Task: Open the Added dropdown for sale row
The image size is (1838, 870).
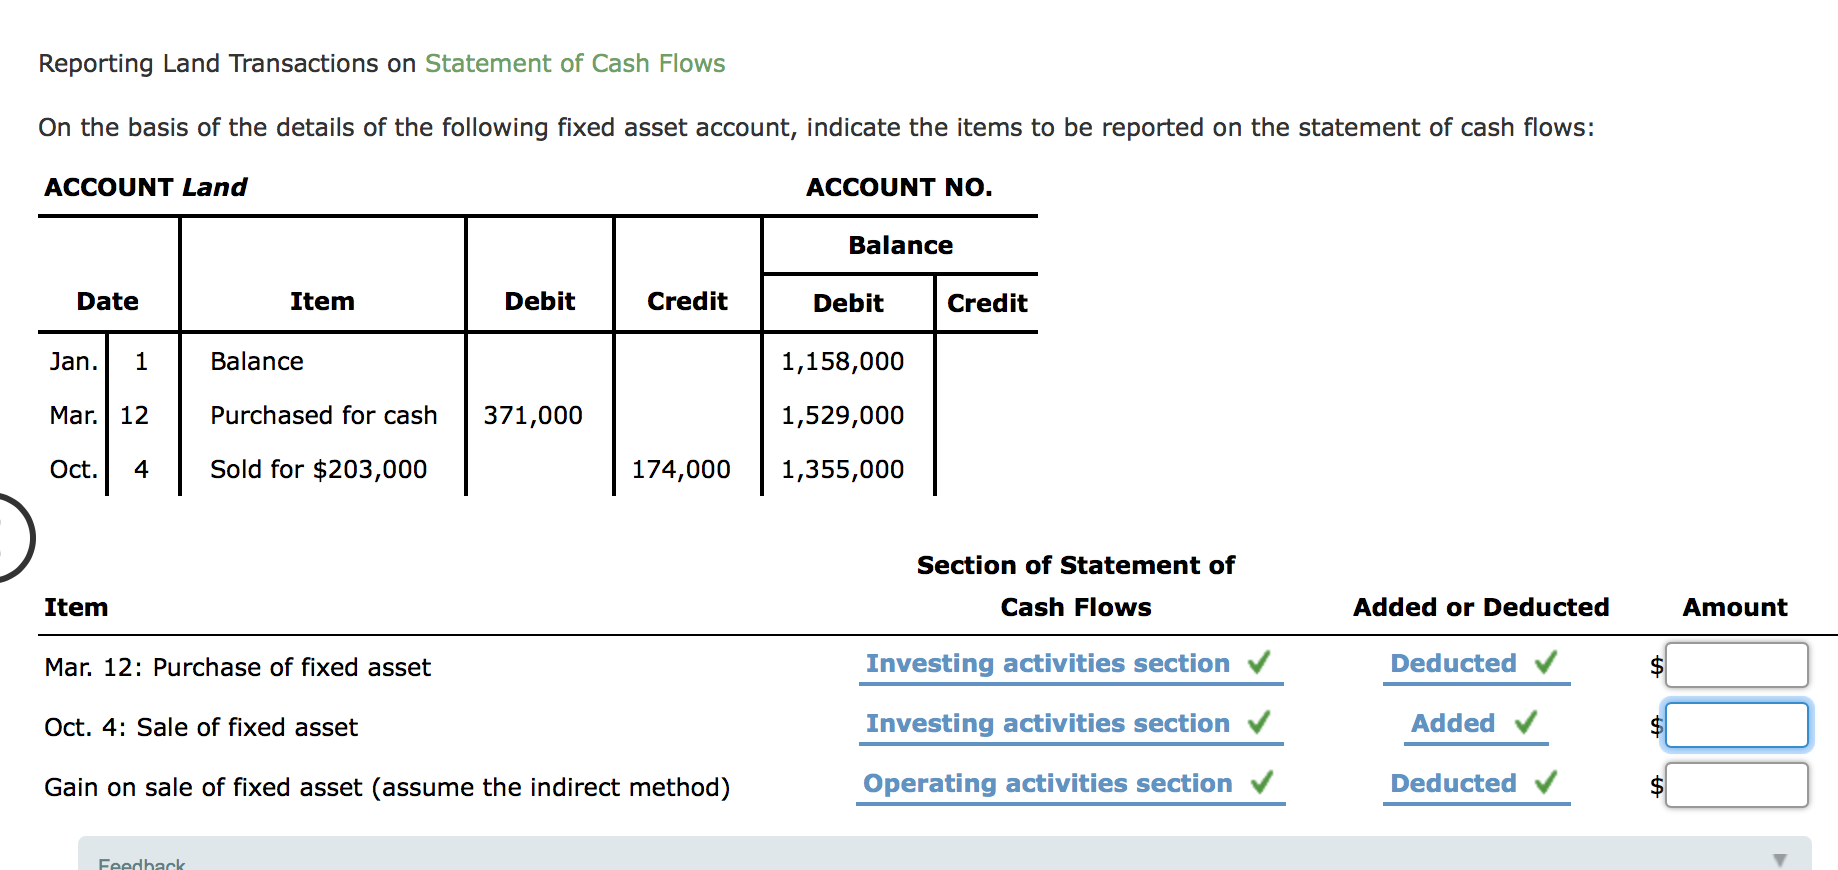Action: 1453,724
